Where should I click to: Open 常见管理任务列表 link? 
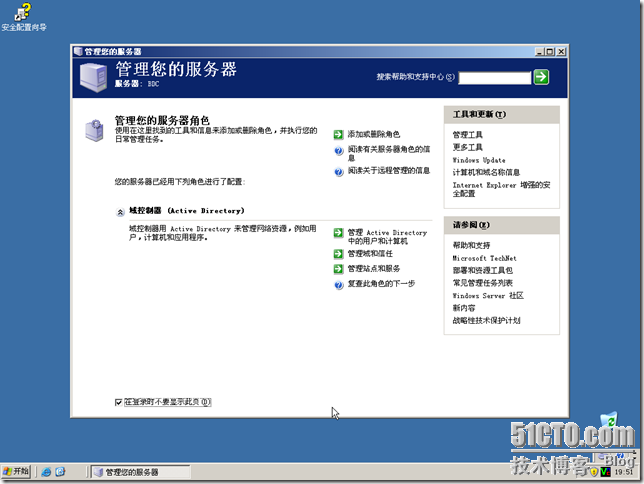click(x=482, y=283)
